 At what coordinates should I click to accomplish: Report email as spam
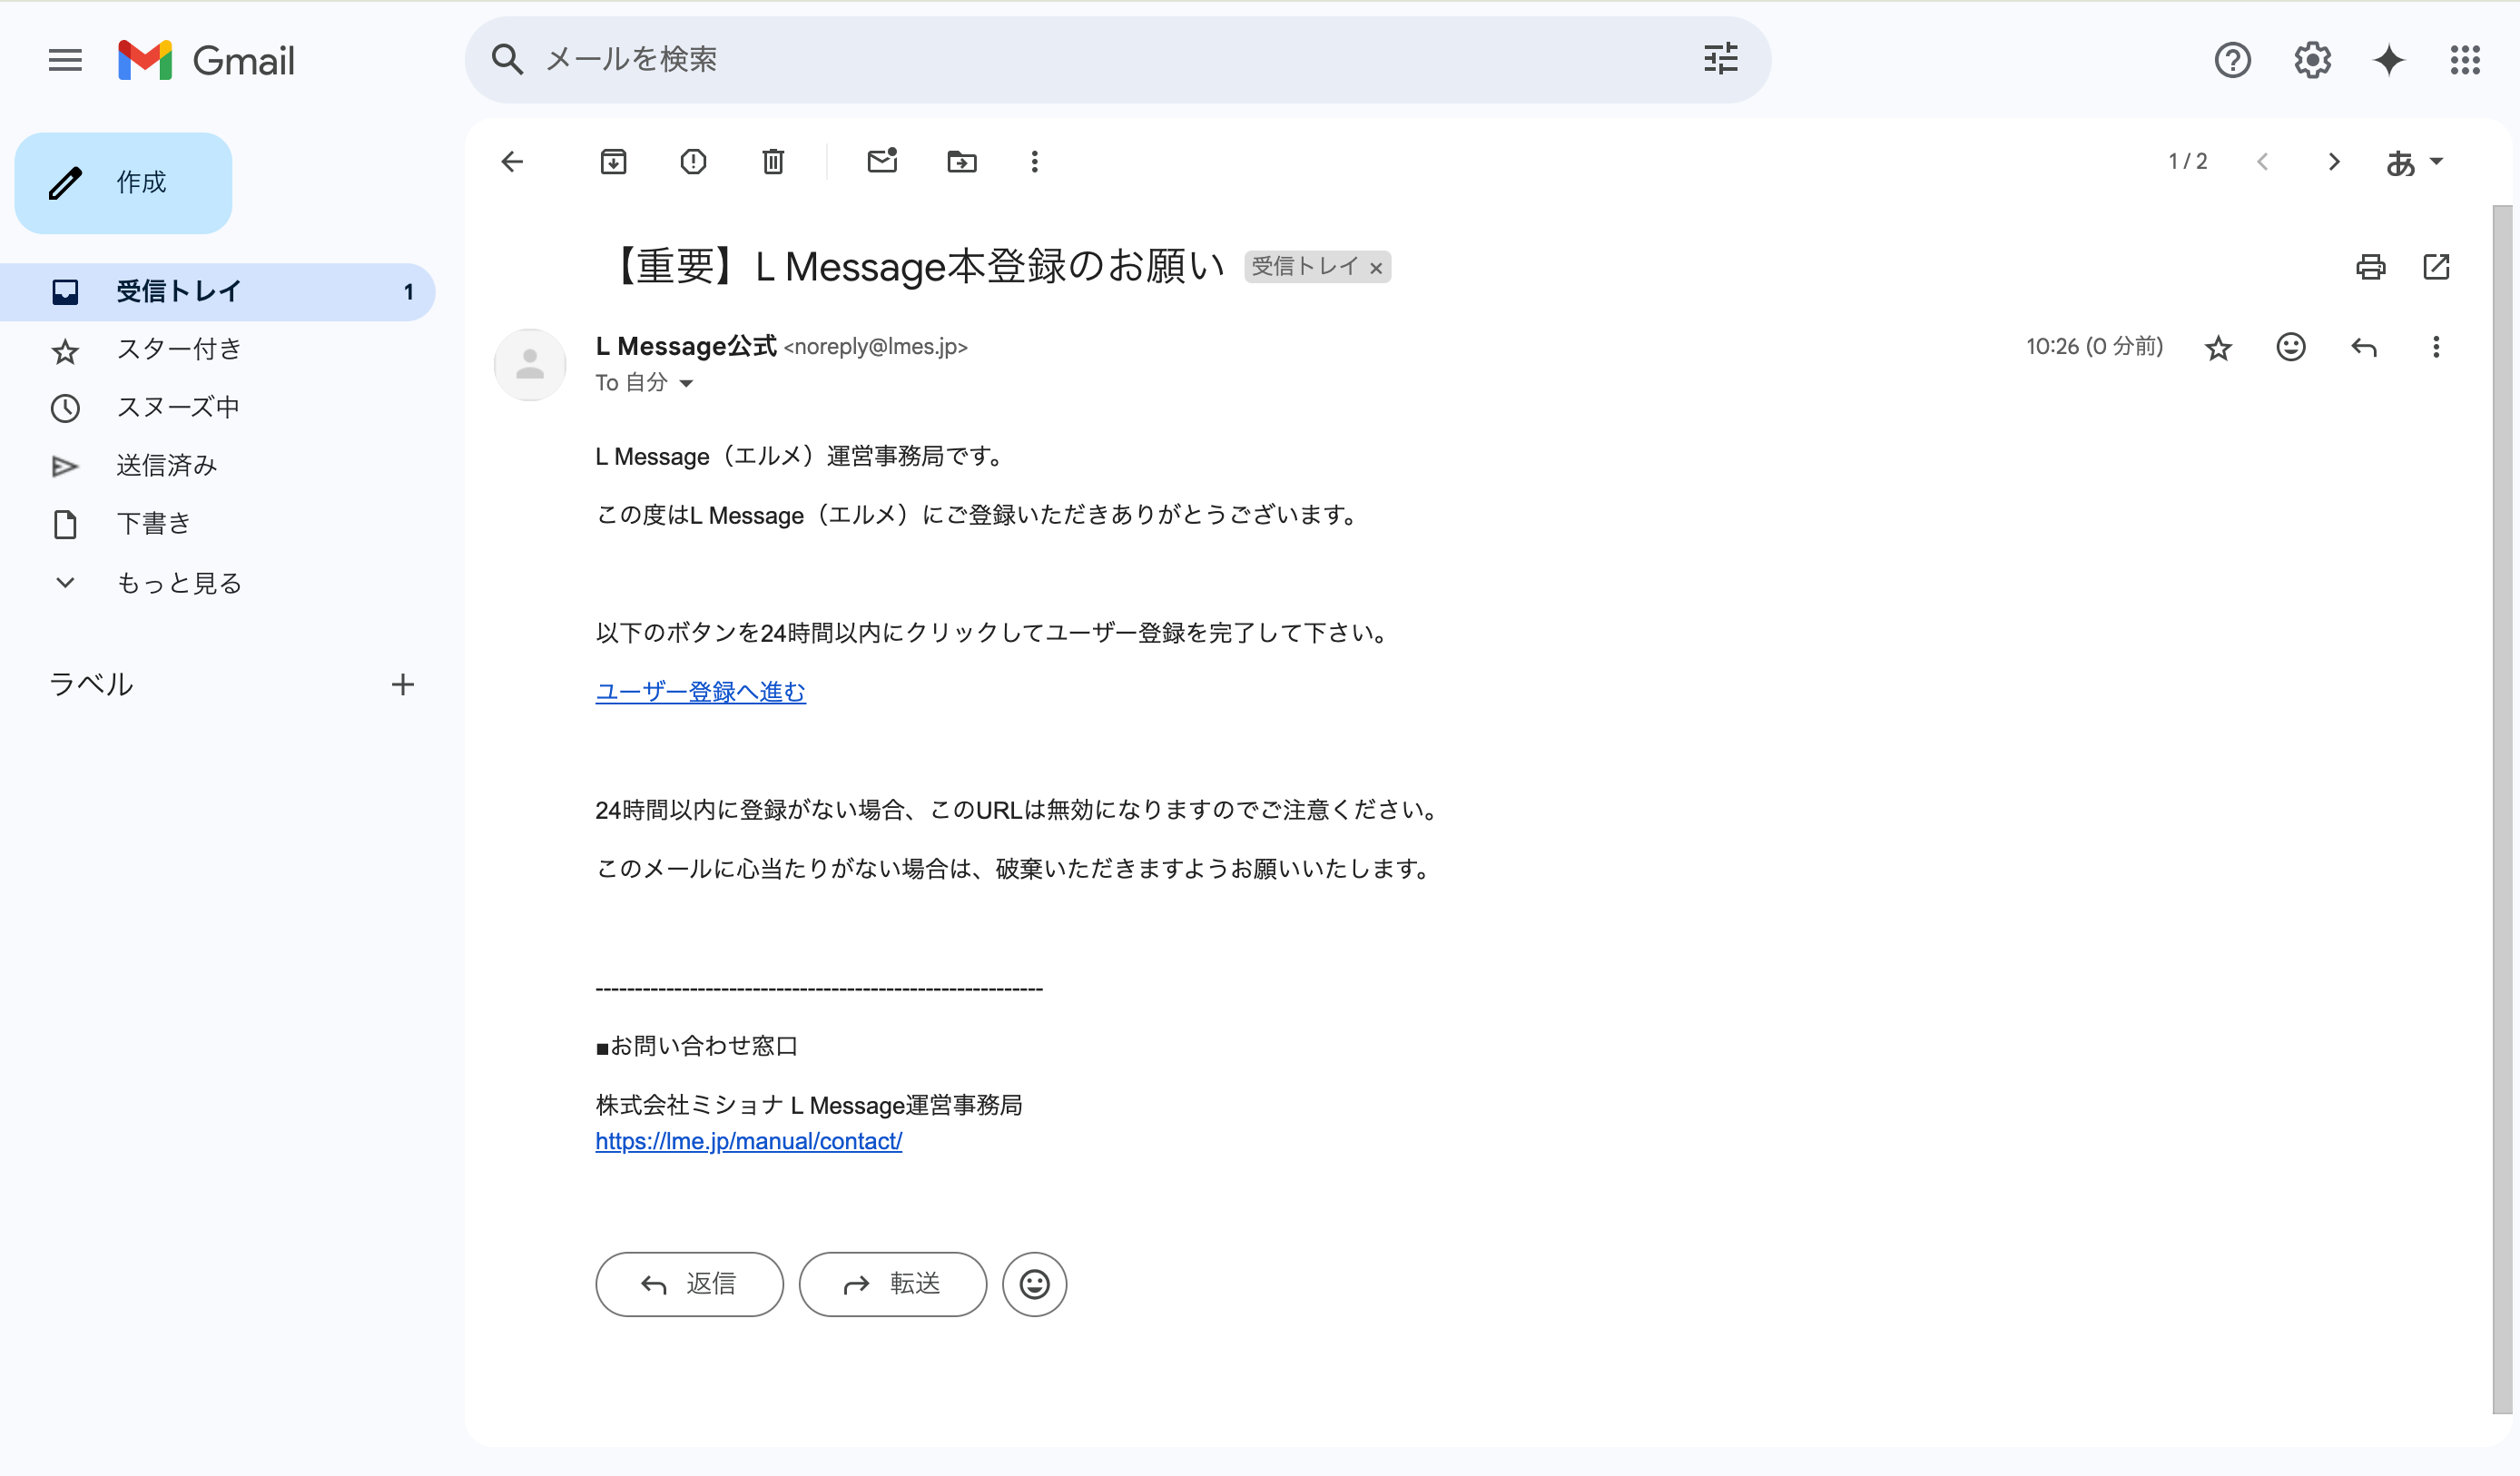[693, 162]
